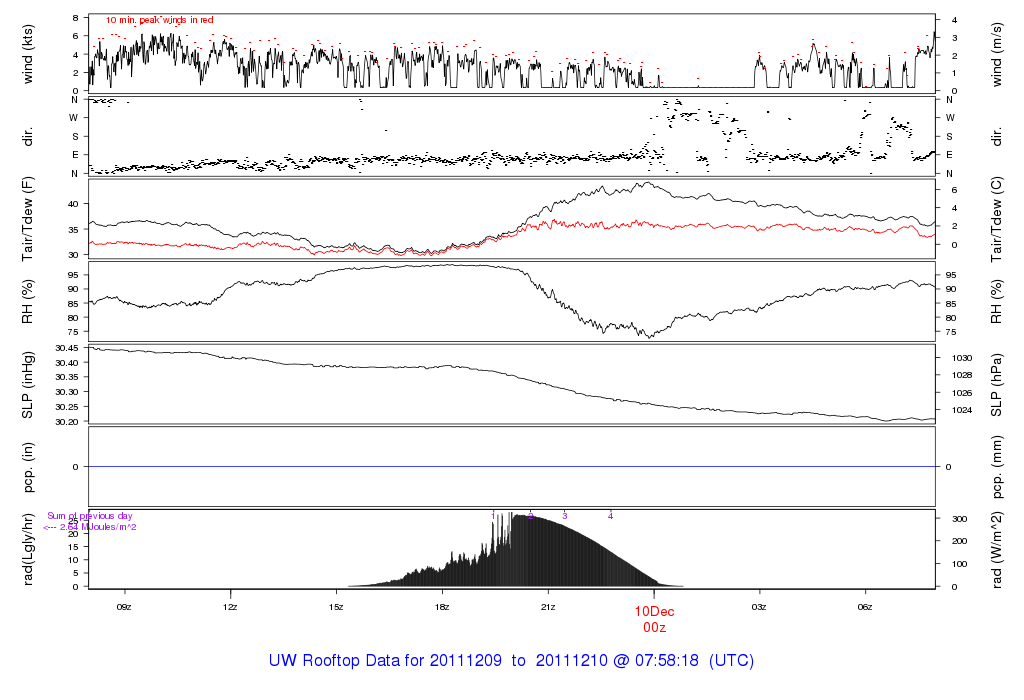The height and width of the screenshot is (700, 1024).
Task: Click the 09z time tick label
Action: click(124, 606)
